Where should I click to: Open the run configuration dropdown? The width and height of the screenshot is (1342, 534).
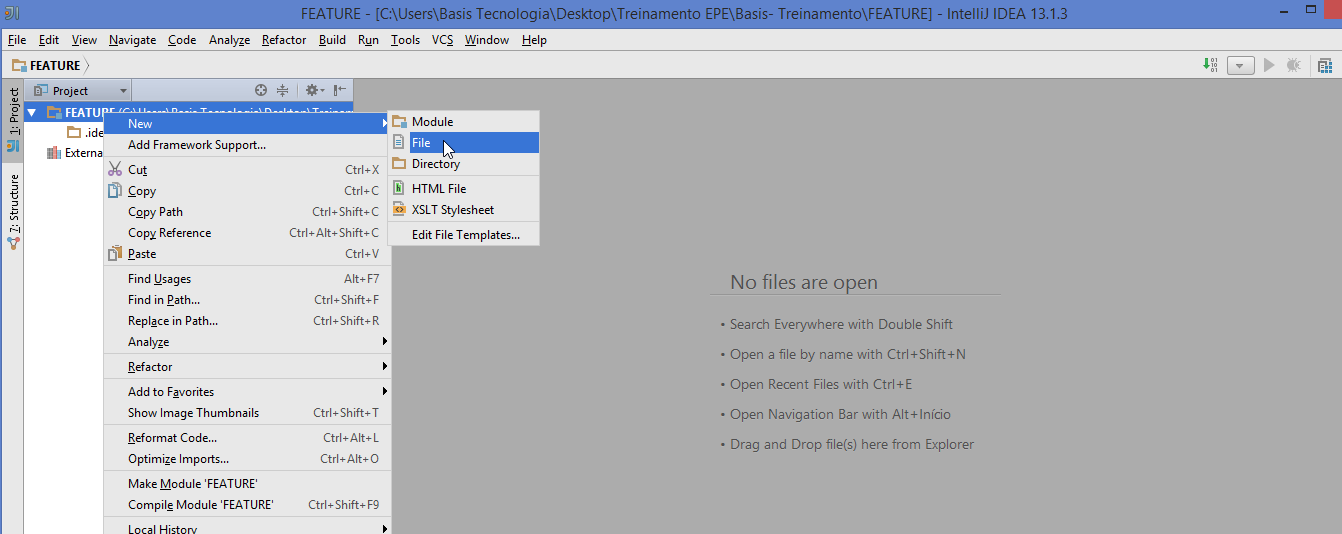[x=1240, y=65]
